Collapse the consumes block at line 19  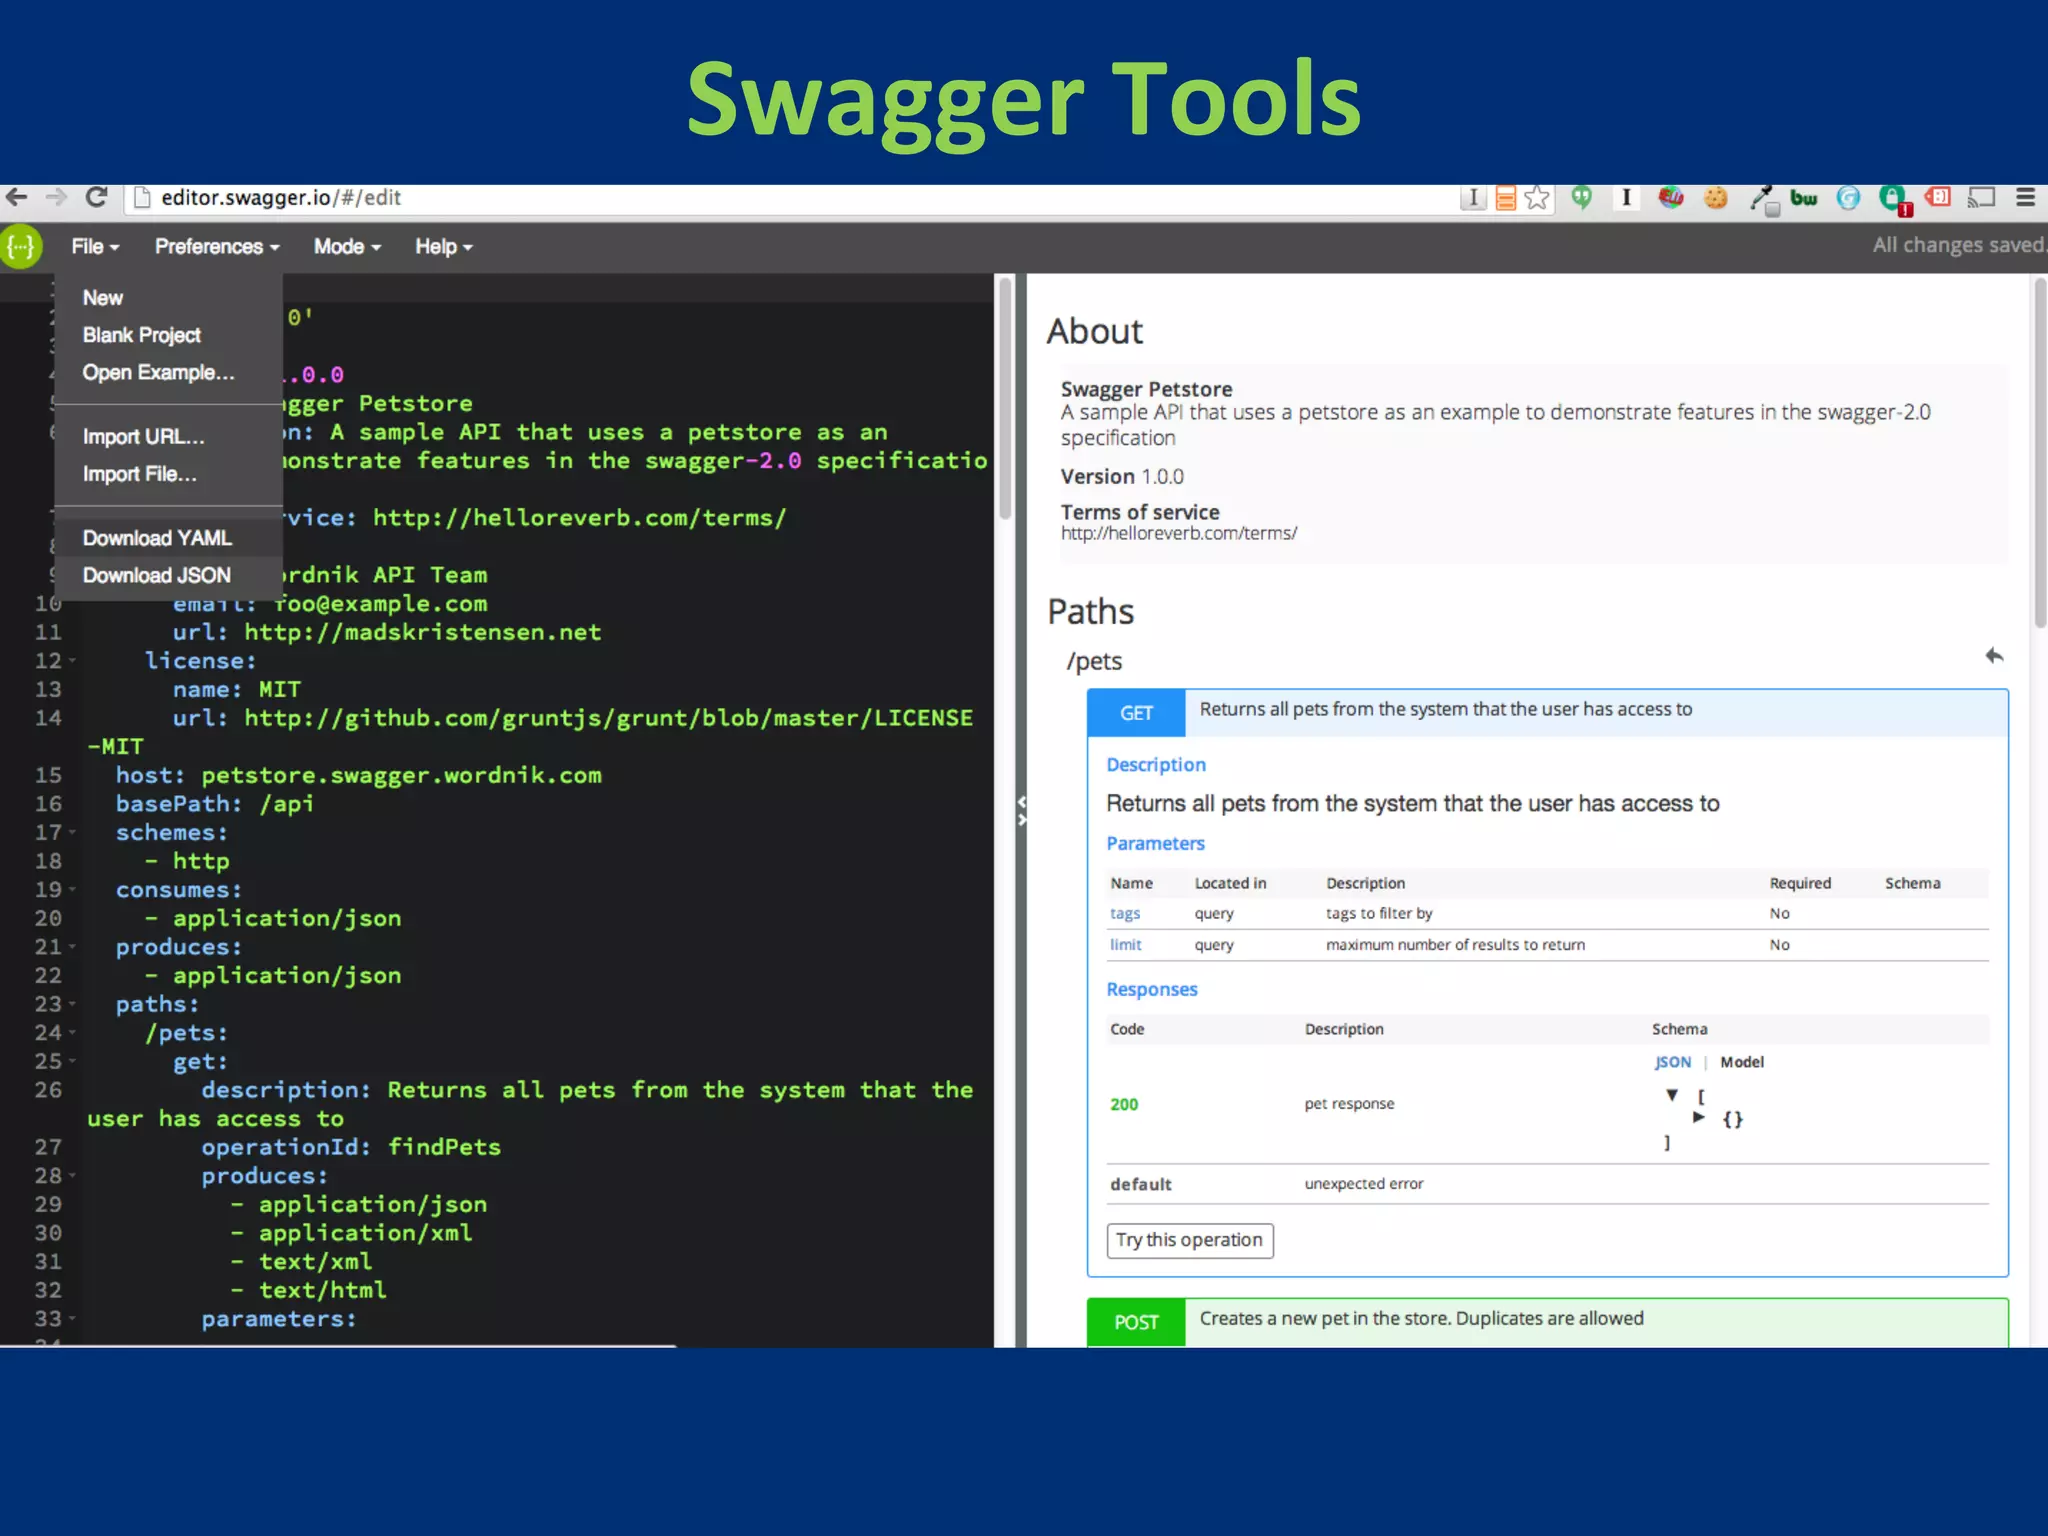point(73,889)
